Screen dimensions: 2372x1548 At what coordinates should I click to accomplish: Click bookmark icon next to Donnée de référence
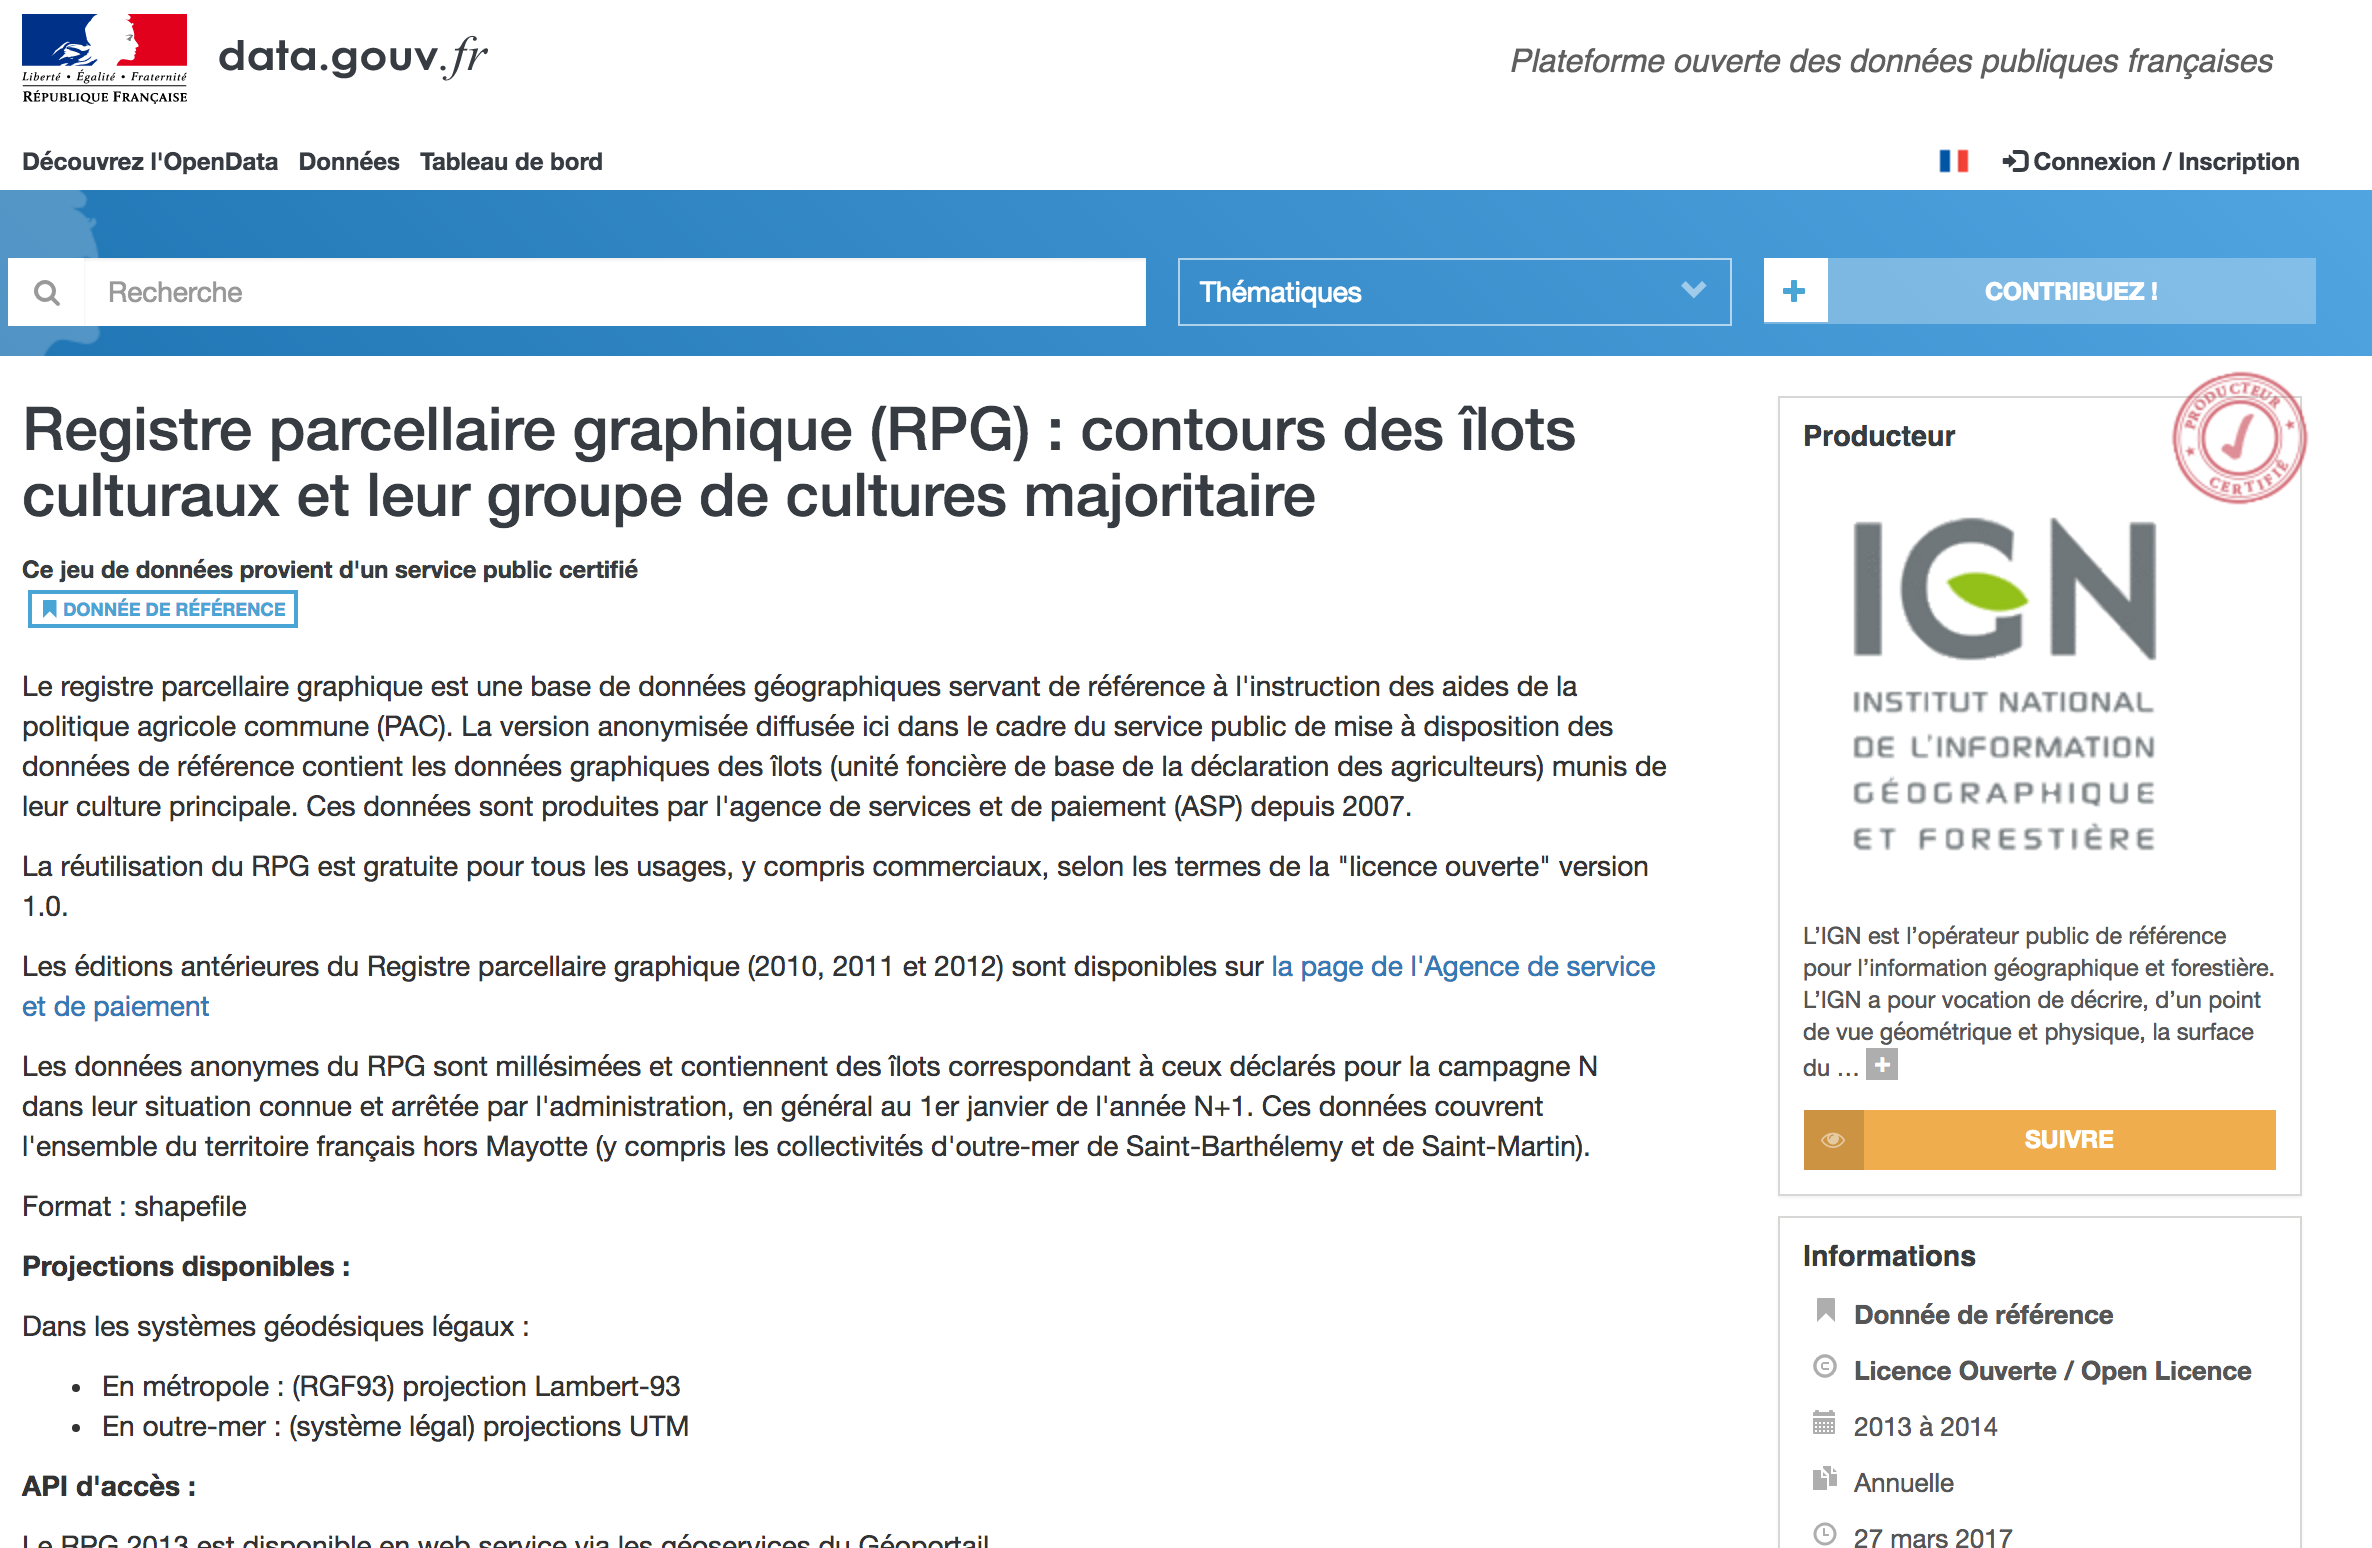point(1825,1311)
